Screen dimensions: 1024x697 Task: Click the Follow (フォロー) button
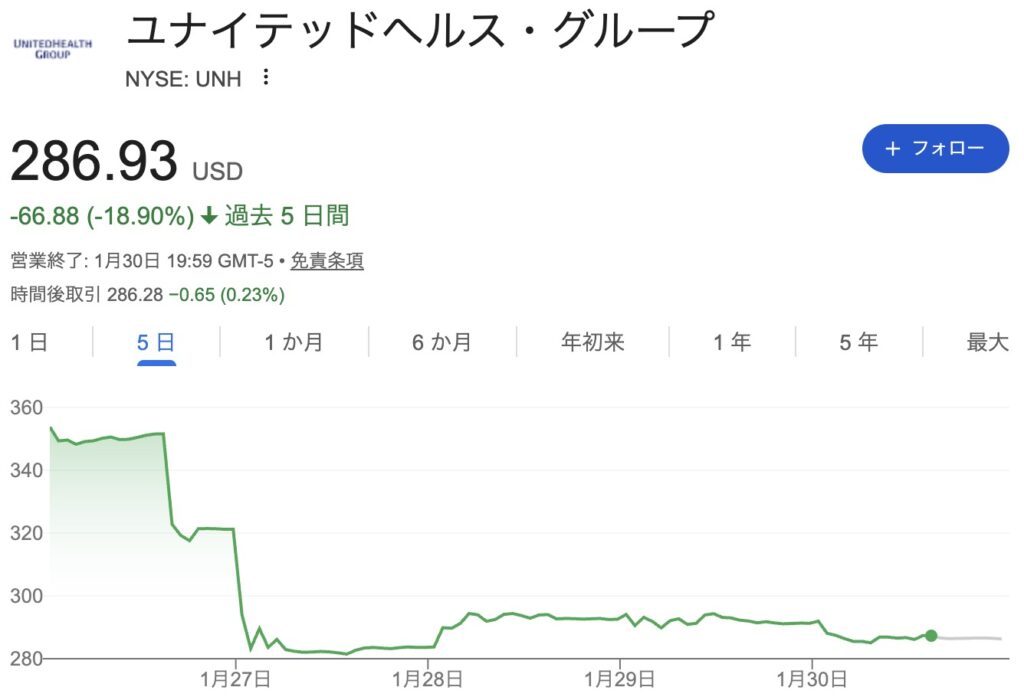[x=935, y=148]
